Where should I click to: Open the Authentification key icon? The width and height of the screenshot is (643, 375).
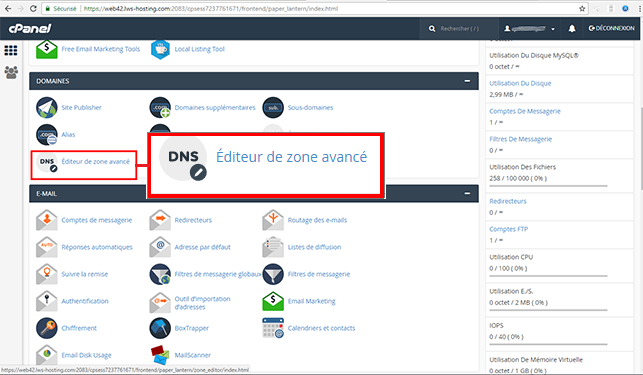pyautogui.click(x=46, y=301)
